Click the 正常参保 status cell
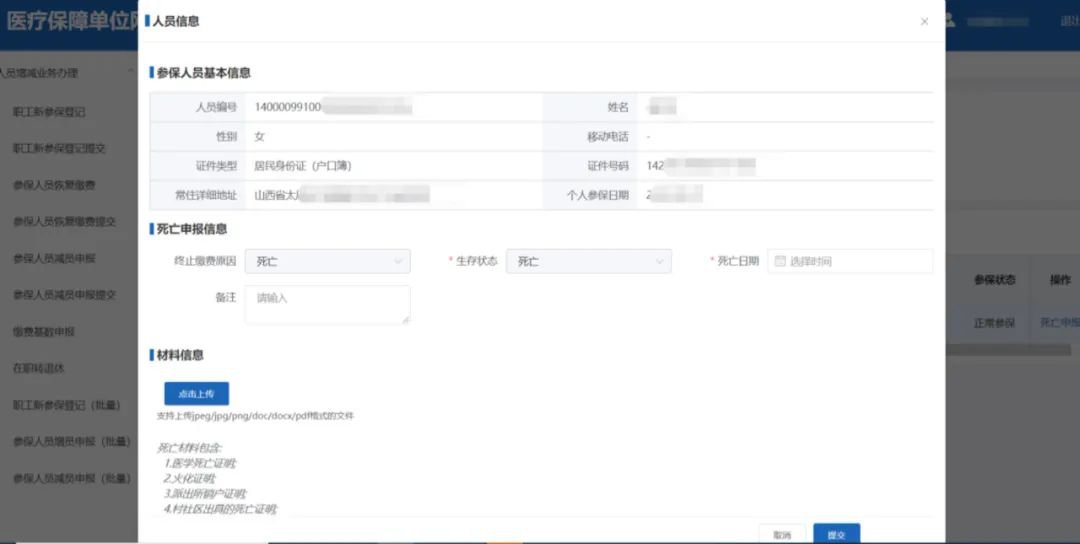The height and width of the screenshot is (544, 1080). point(994,322)
